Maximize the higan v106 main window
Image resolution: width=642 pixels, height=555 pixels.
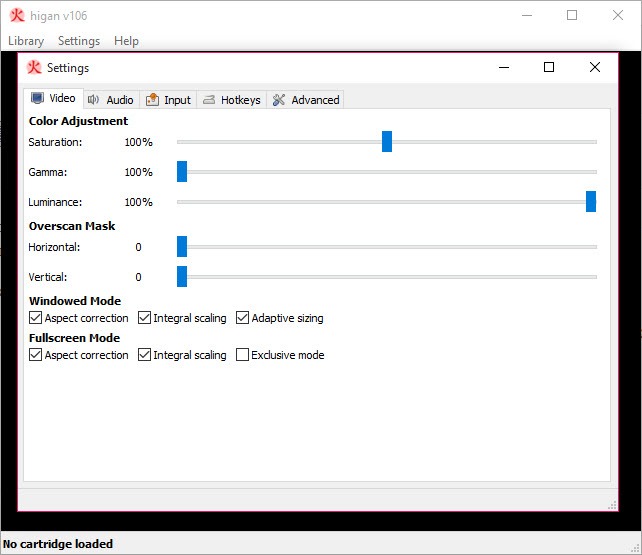[x=572, y=15]
